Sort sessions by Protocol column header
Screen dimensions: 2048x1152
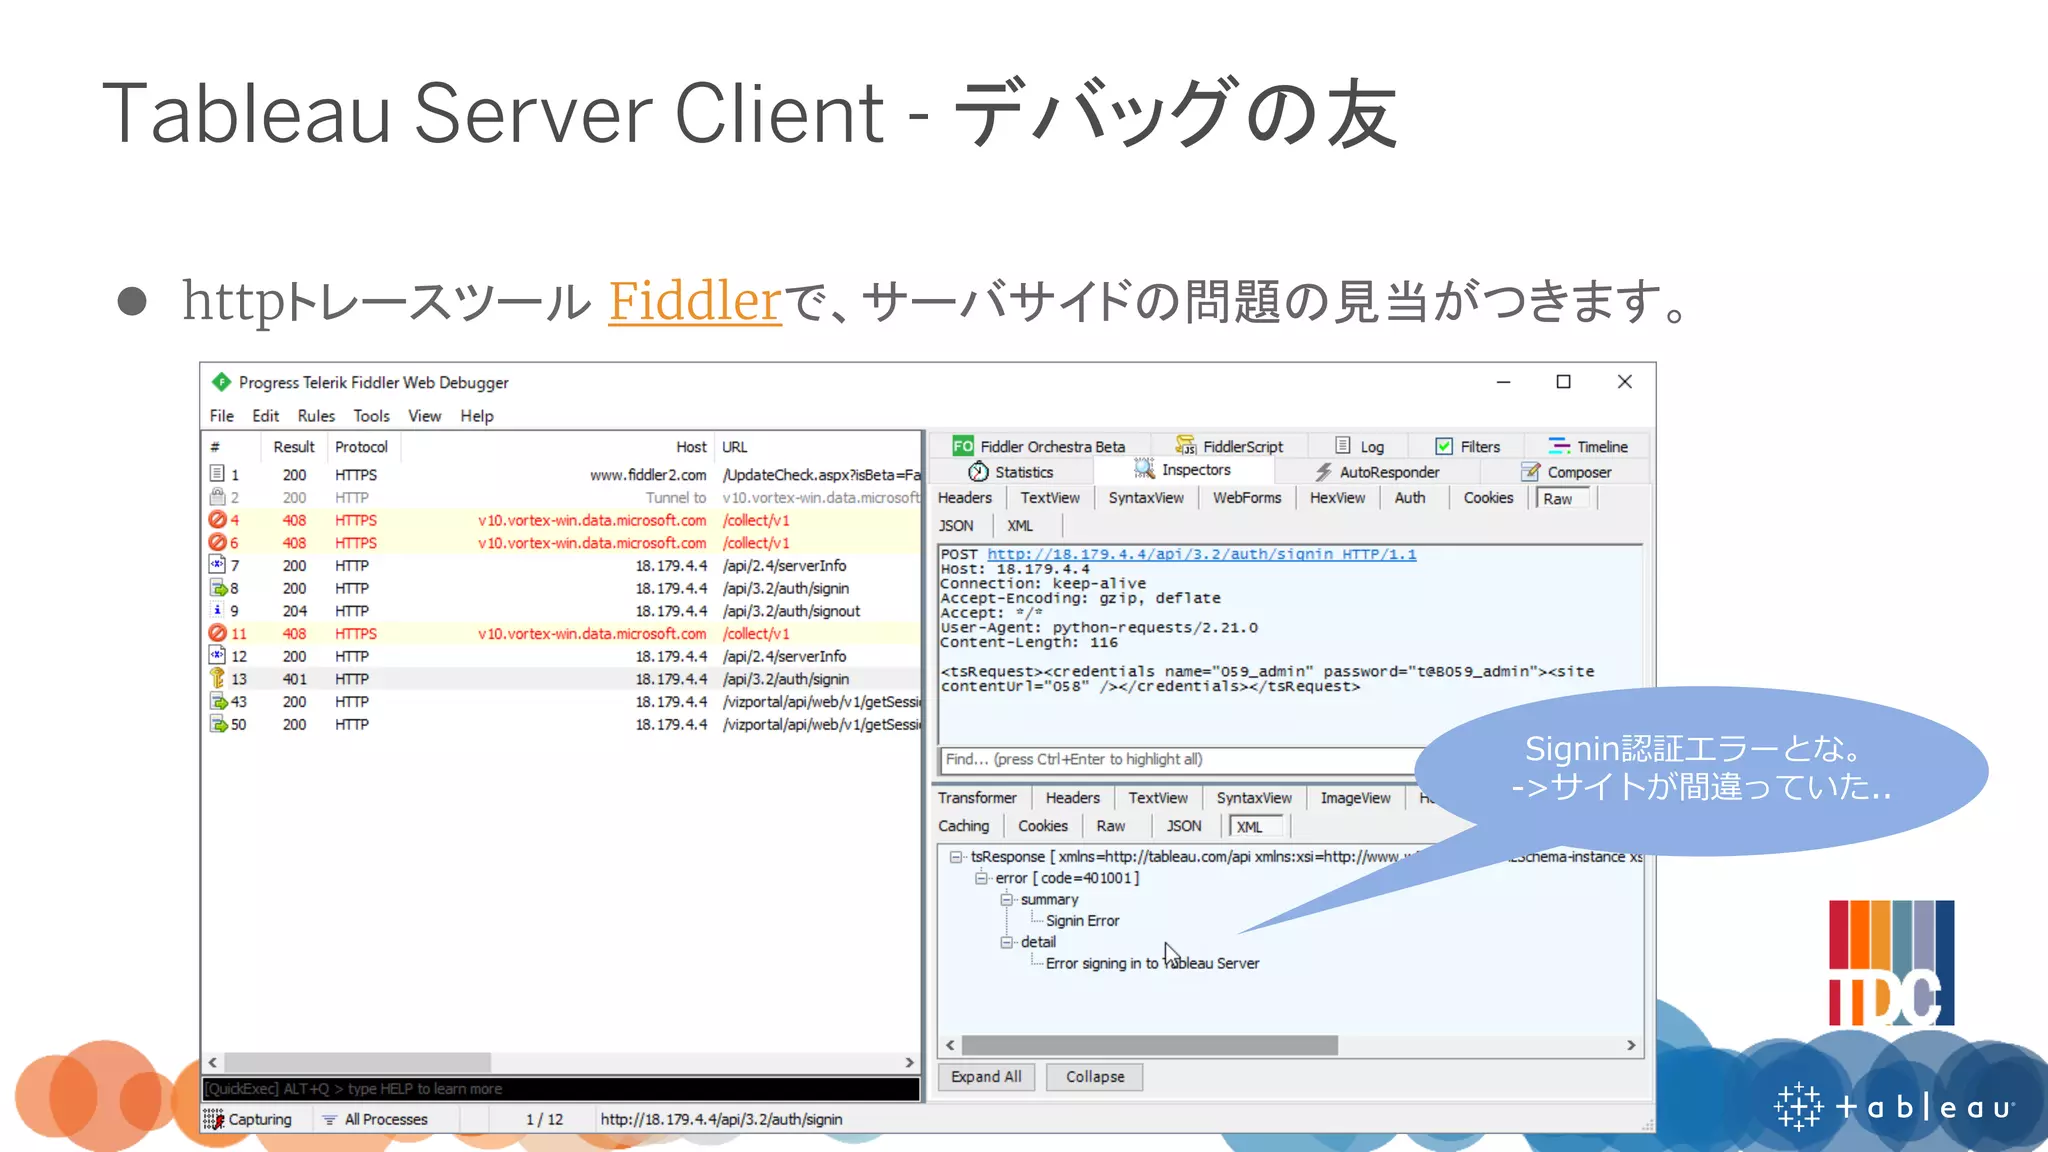(361, 447)
